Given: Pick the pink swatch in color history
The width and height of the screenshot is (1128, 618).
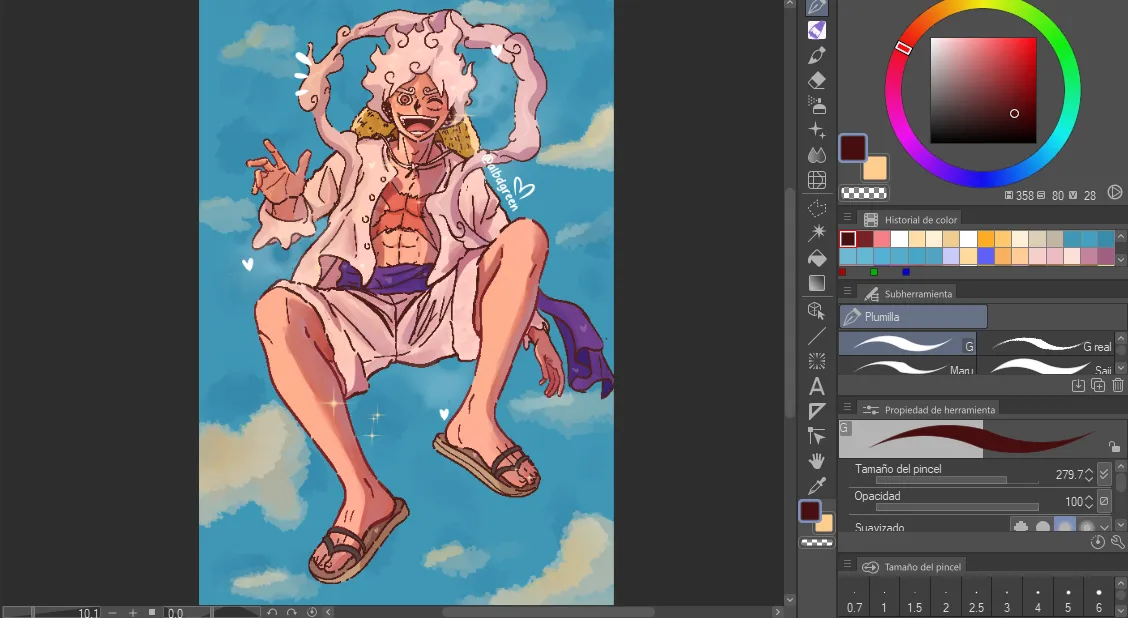Looking at the screenshot, I should pos(882,239).
